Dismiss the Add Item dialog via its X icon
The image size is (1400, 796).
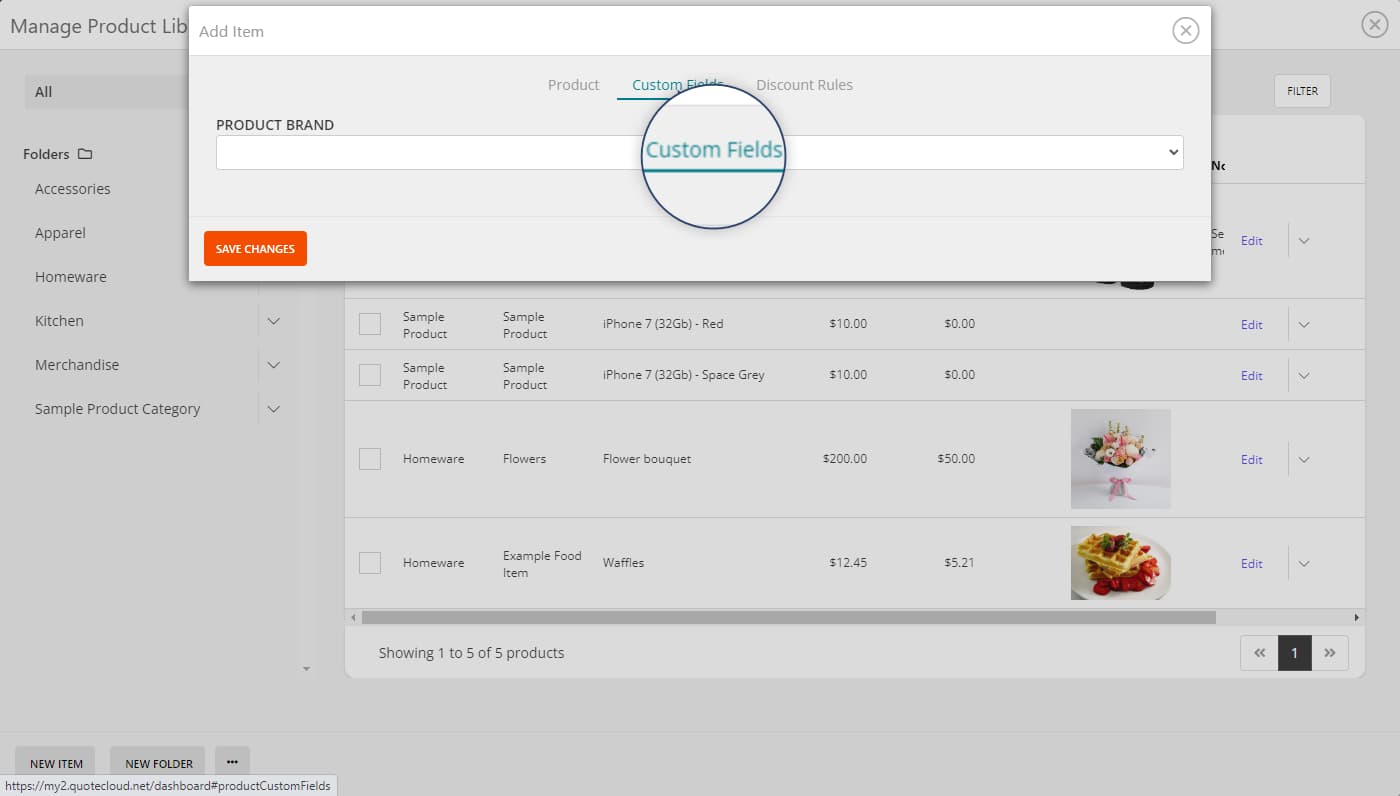(x=1186, y=30)
